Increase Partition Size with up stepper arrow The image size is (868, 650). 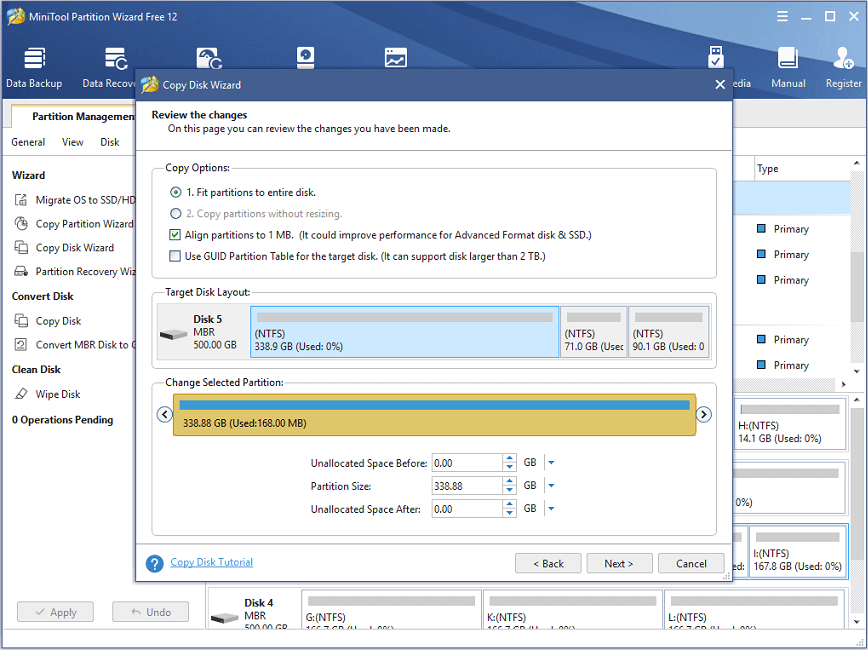pyautogui.click(x=510, y=481)
